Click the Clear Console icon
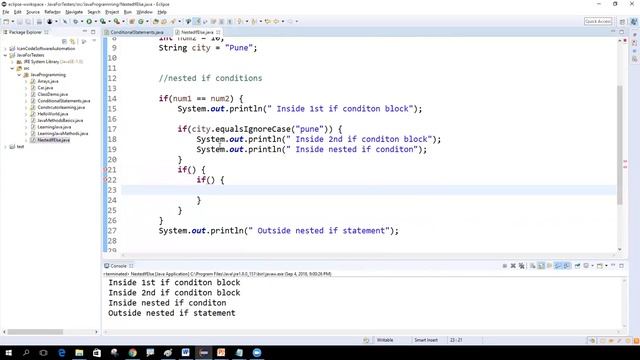 coord(533,266)
